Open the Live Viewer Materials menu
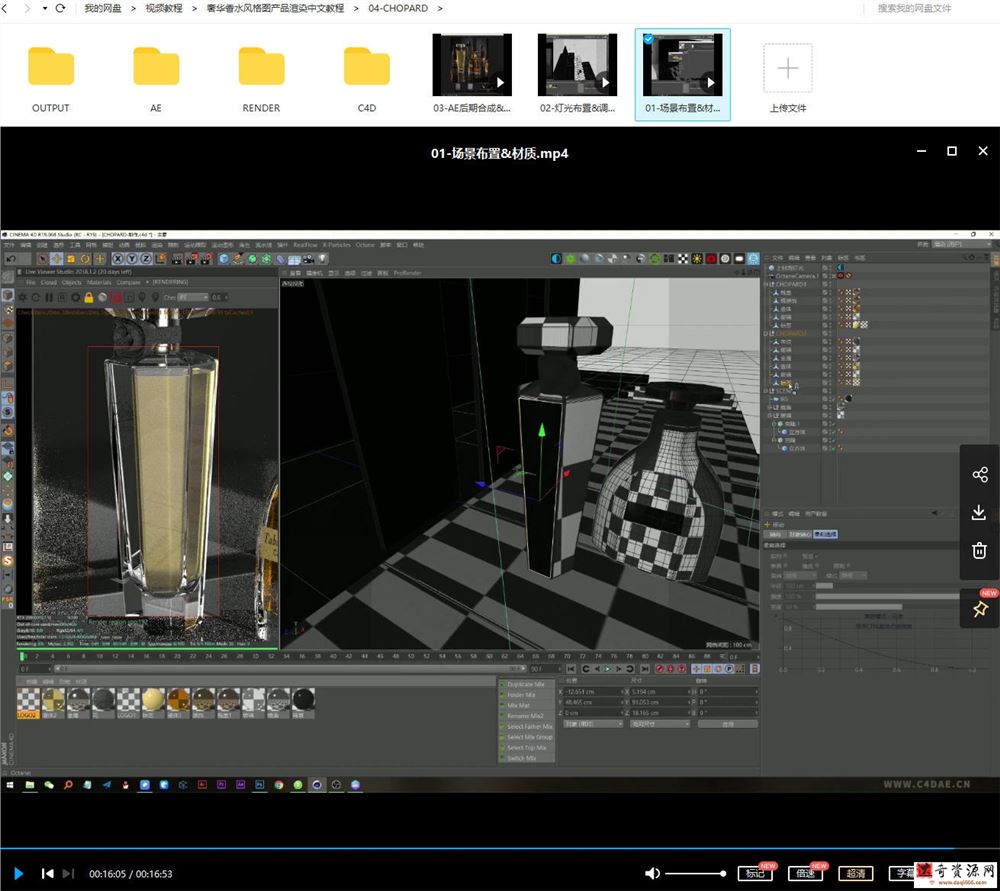Image resolution: width=1000 pixels, height=891 pixels. (99, 282)
